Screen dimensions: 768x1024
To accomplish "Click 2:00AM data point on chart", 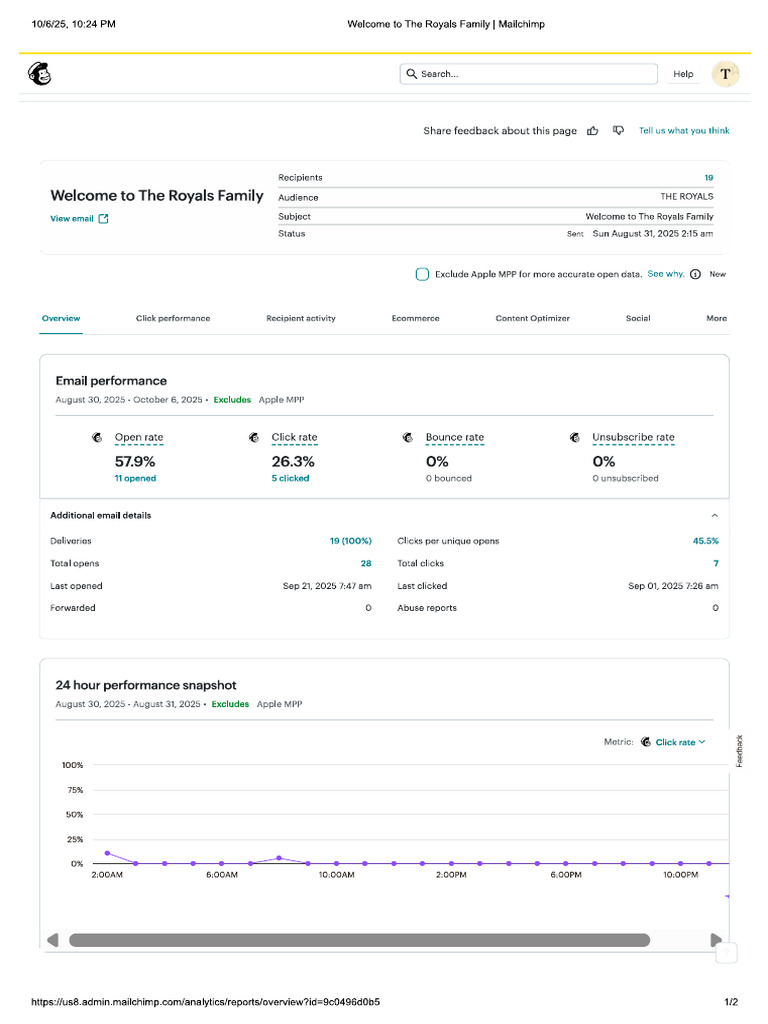I will (107, 853).
